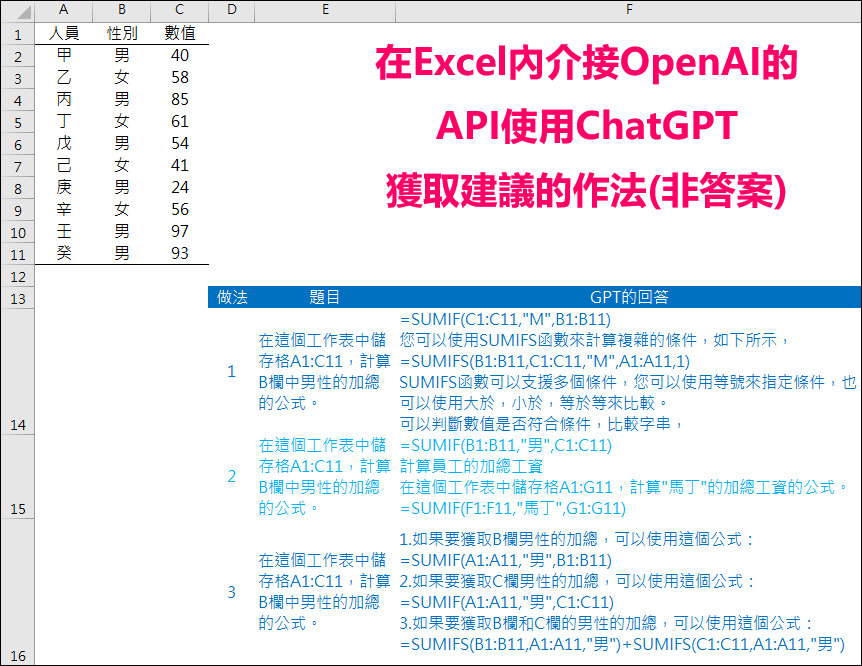
Task: Click the value 58 cell
Action: coord(179,78)
